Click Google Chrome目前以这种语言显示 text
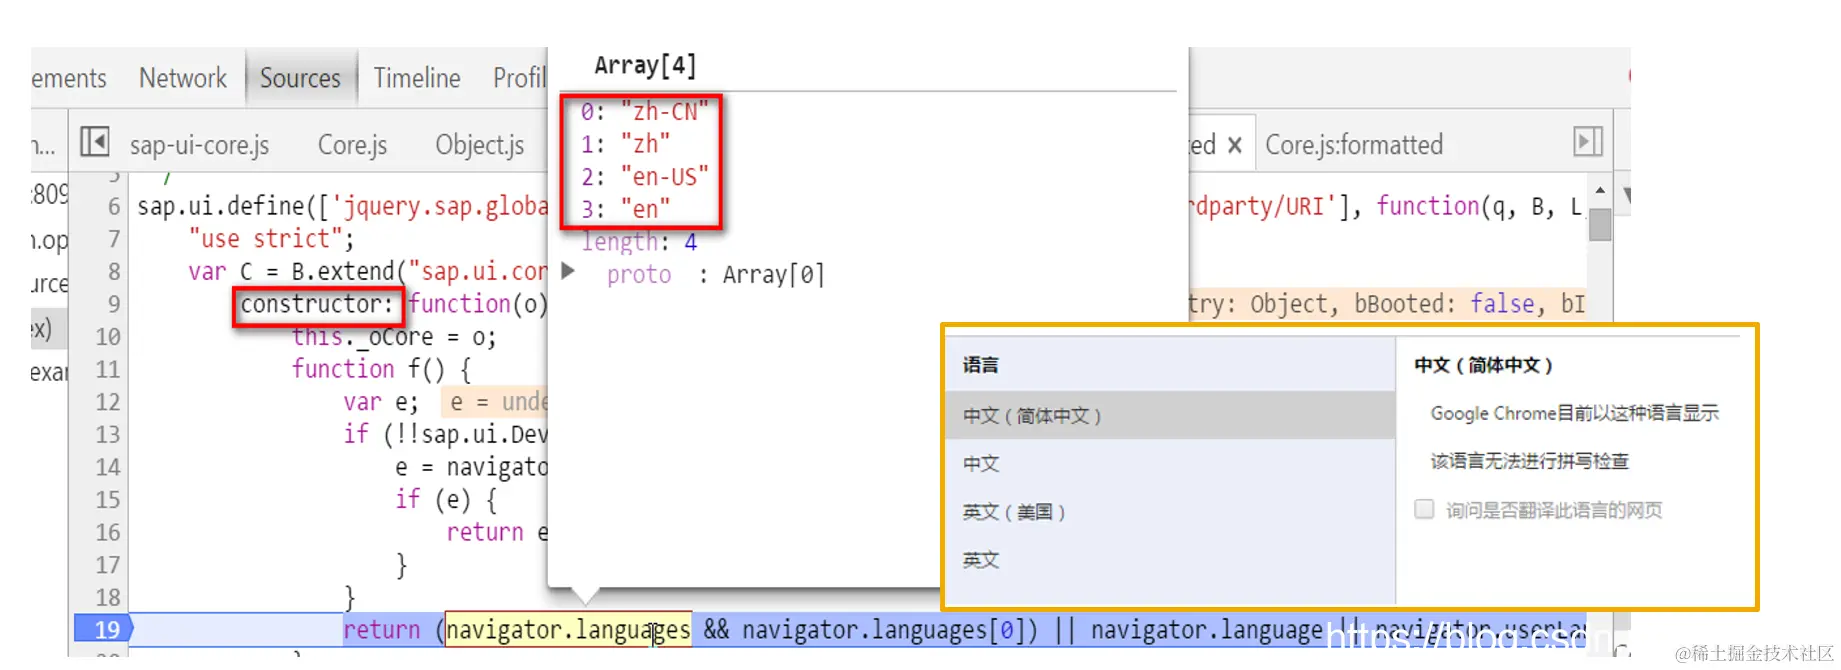Image resolution: width=1841 pixels, height=670 pixels. [x=1574, y=413]
